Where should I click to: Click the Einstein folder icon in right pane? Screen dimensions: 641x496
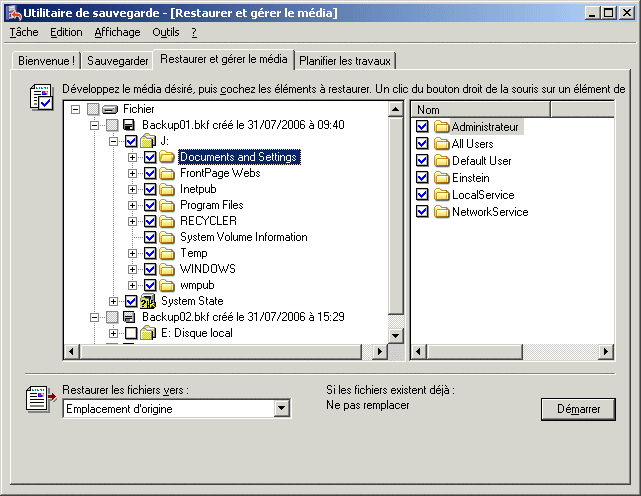(441, 178)
